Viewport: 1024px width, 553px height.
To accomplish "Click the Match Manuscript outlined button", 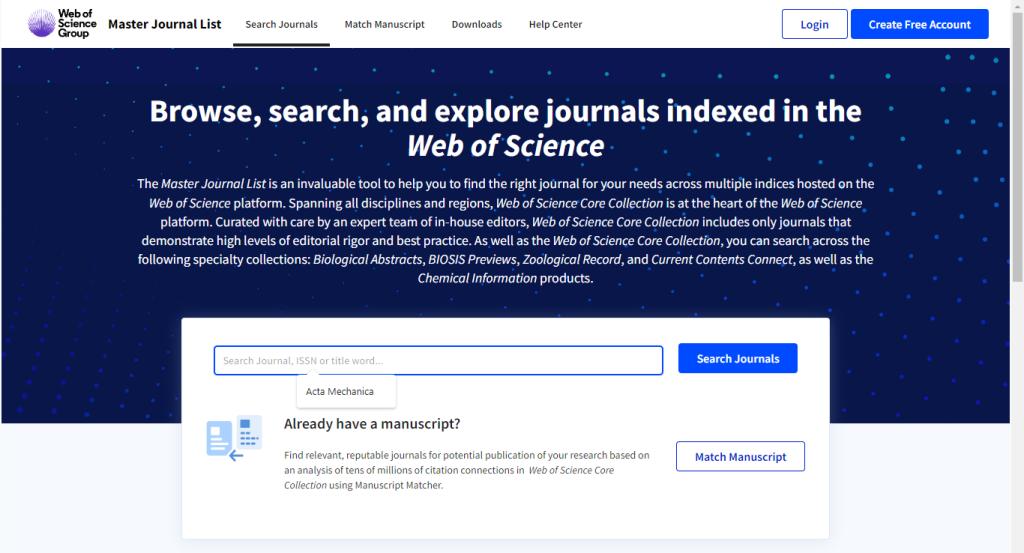I will pos(740,456).
